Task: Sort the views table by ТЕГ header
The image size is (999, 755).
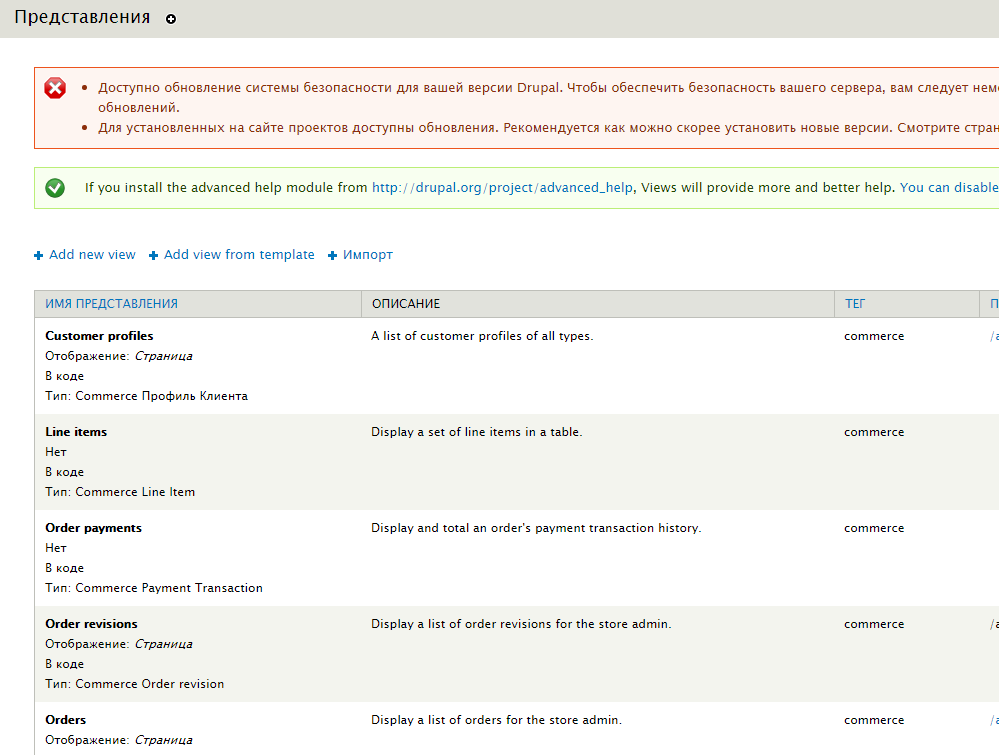Action: pyautogui.click(x=855, y=304)
